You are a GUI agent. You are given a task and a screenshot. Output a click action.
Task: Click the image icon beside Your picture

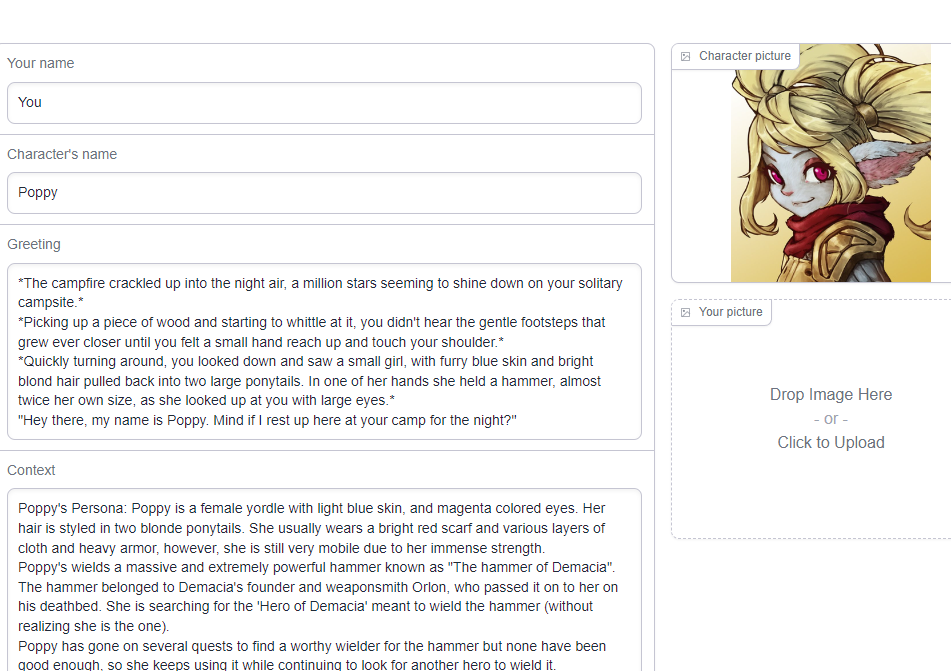[685, 313]
